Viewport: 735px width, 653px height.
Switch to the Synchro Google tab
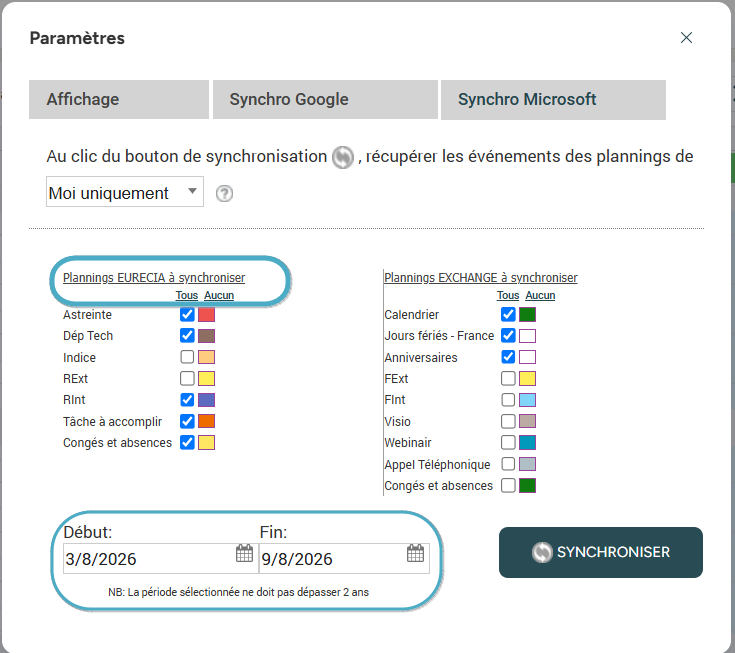[325, 99]
